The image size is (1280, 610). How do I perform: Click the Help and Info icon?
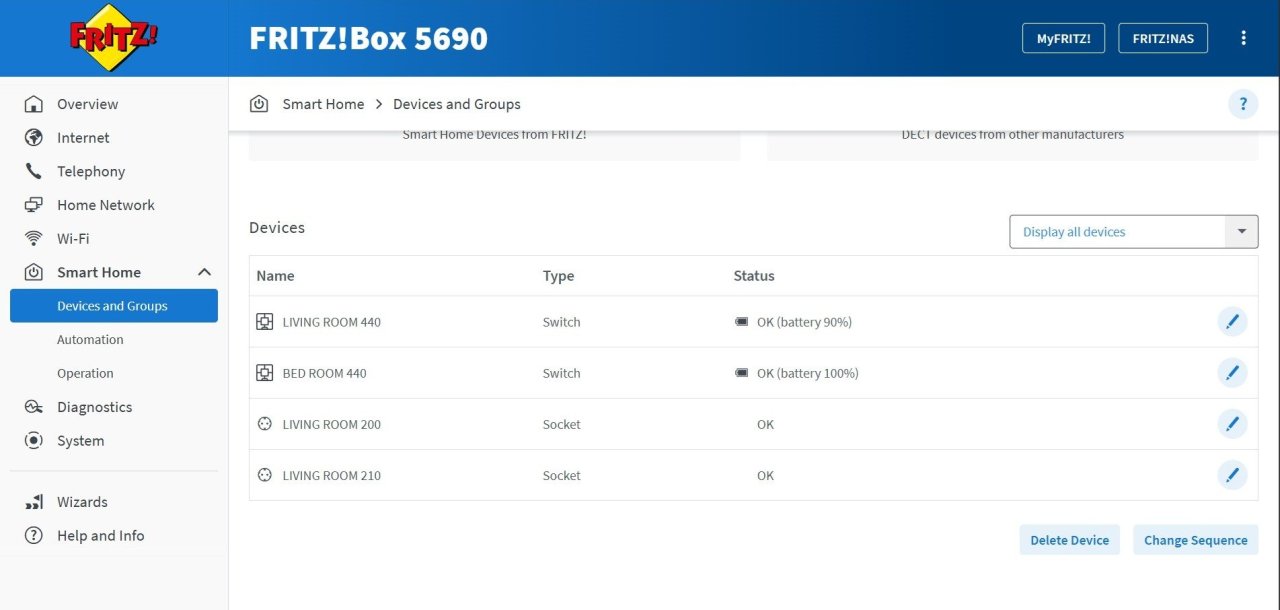34,536
